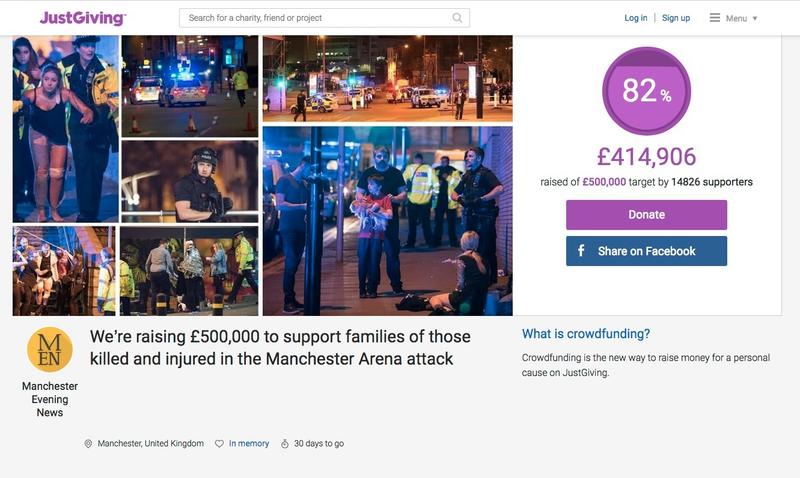Click the stopwatch days-to-go icon
This screenshot has width=800, height=478.
(285, 444)
